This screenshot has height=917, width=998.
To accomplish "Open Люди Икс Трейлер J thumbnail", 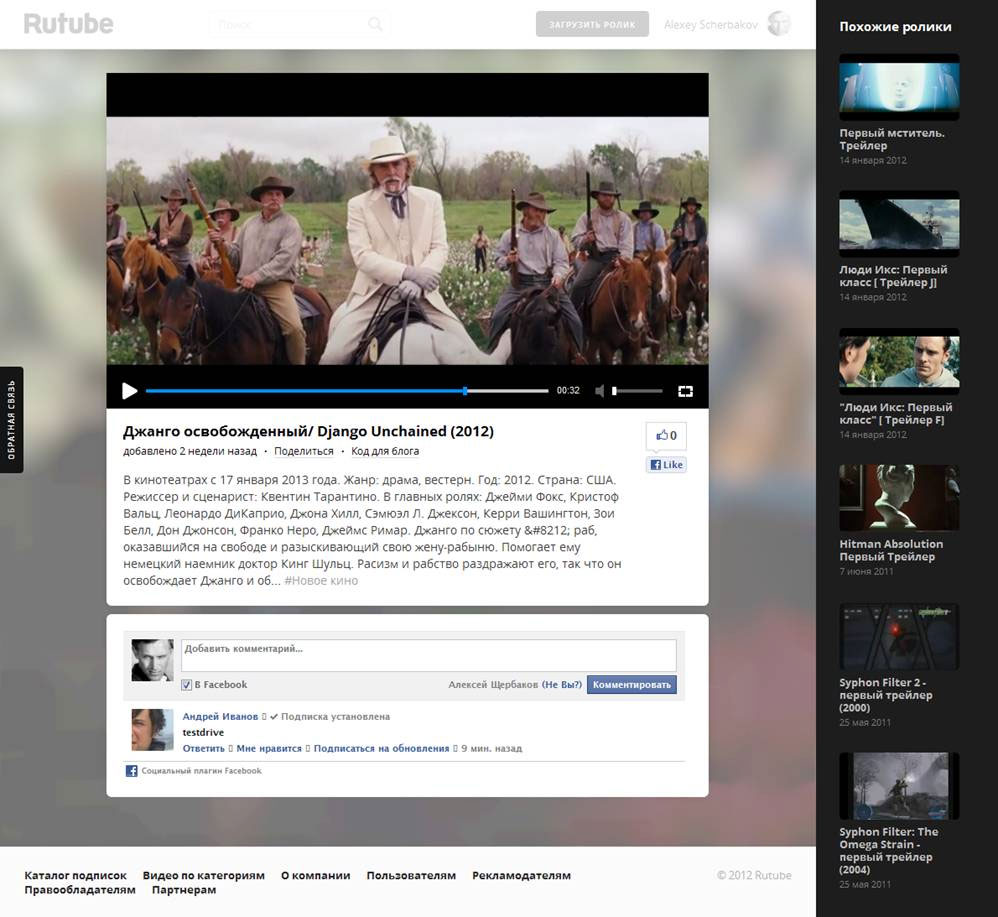I will (899, 224).
